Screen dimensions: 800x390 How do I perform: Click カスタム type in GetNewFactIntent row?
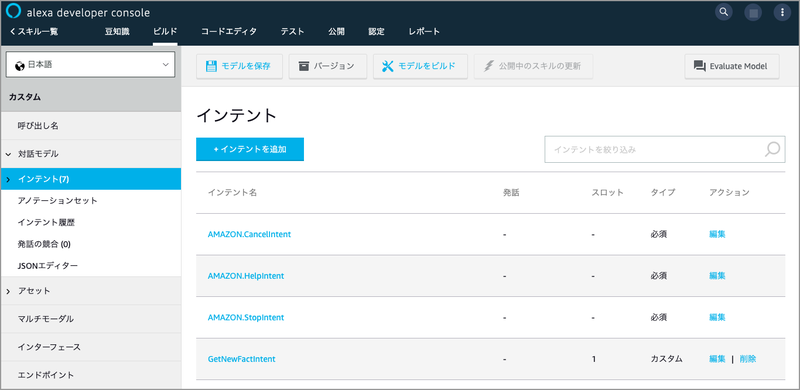click(x=666, y=359)
